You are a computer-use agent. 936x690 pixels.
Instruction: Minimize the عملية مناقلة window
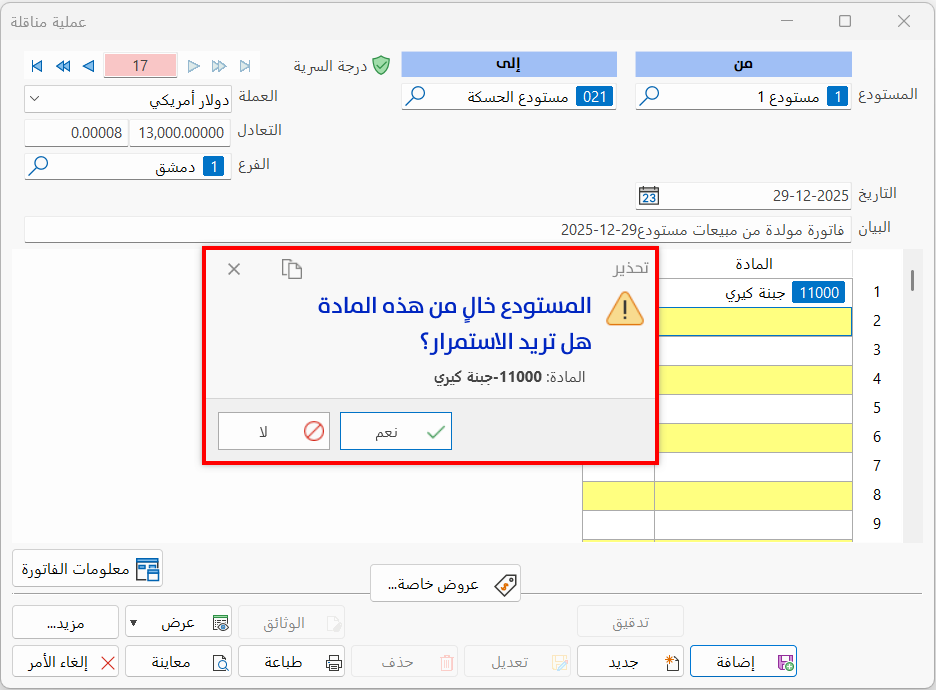click(787, 21)
